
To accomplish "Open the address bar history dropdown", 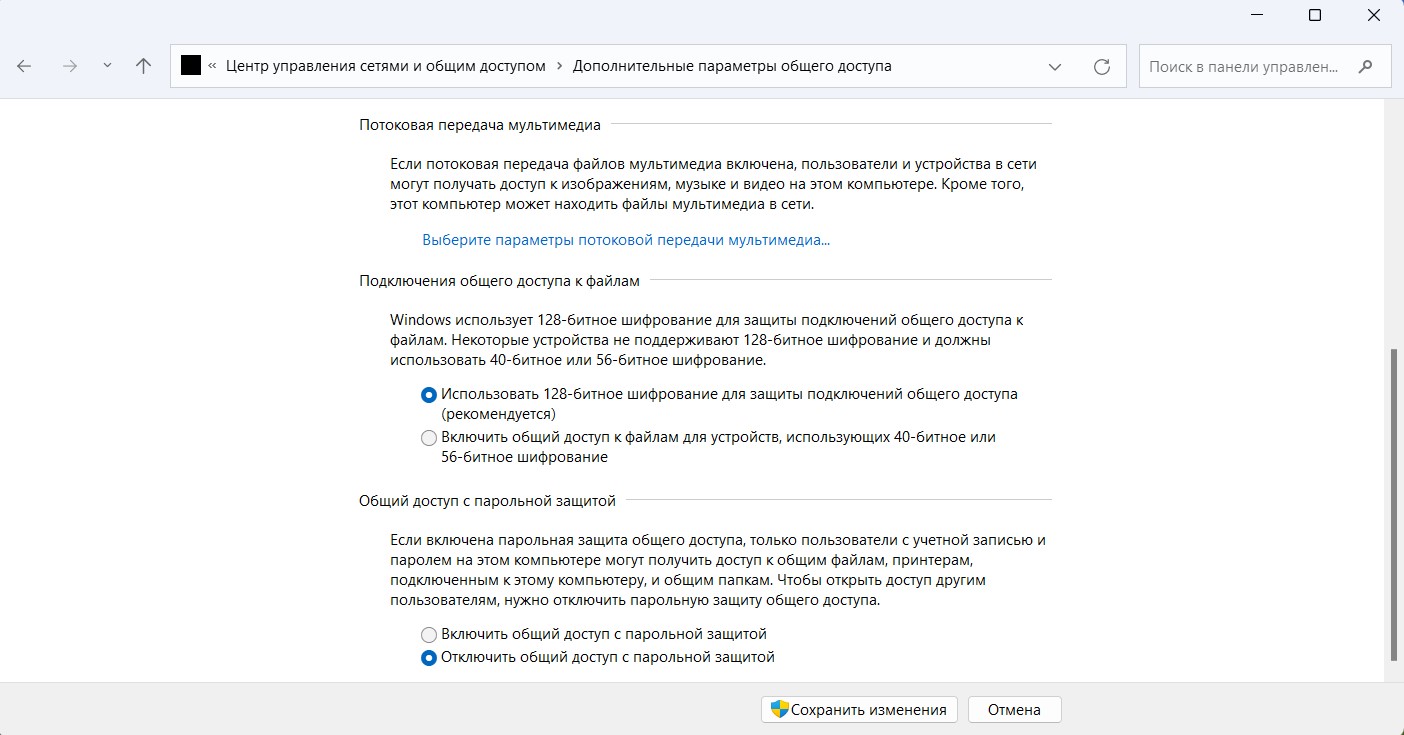I will [1054, 67].
